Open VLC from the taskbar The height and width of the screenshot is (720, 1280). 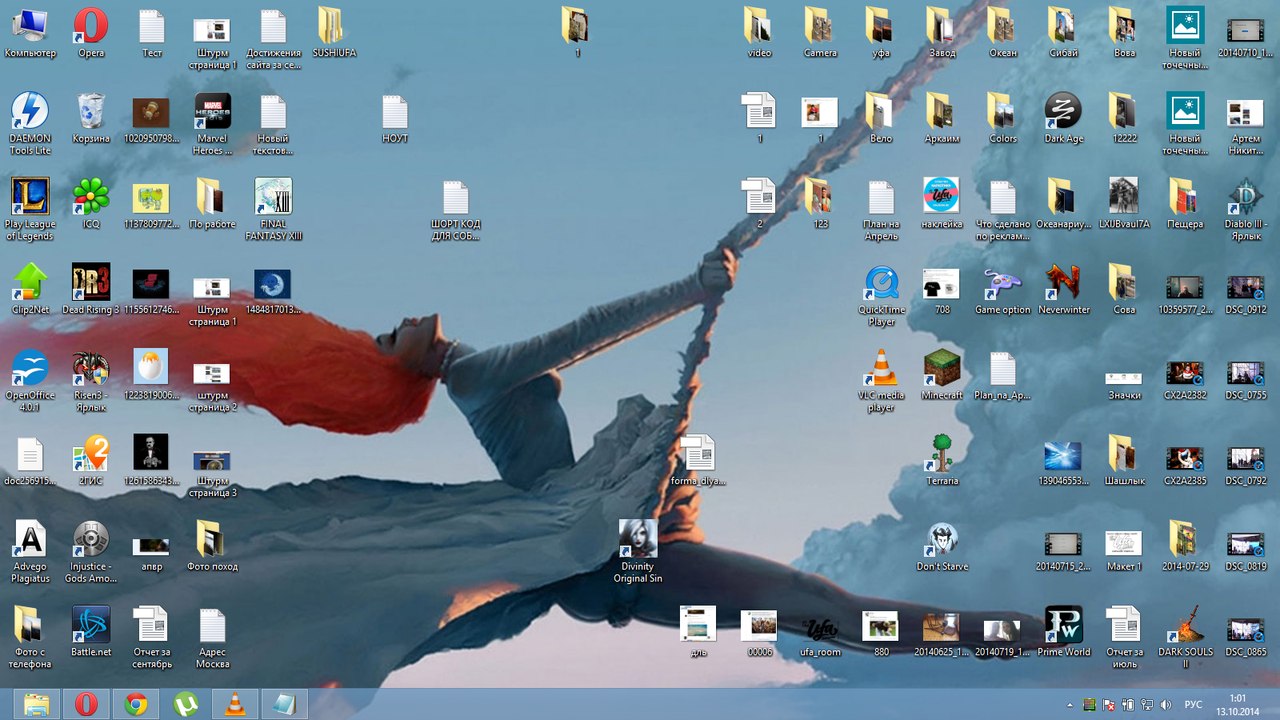tap(235, 704)
